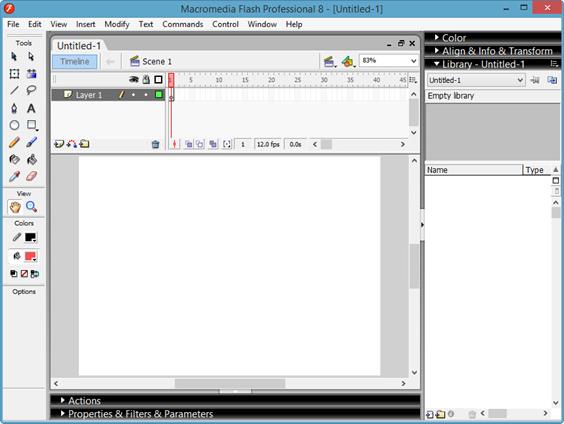Select the Pen tool

(14, 108)
